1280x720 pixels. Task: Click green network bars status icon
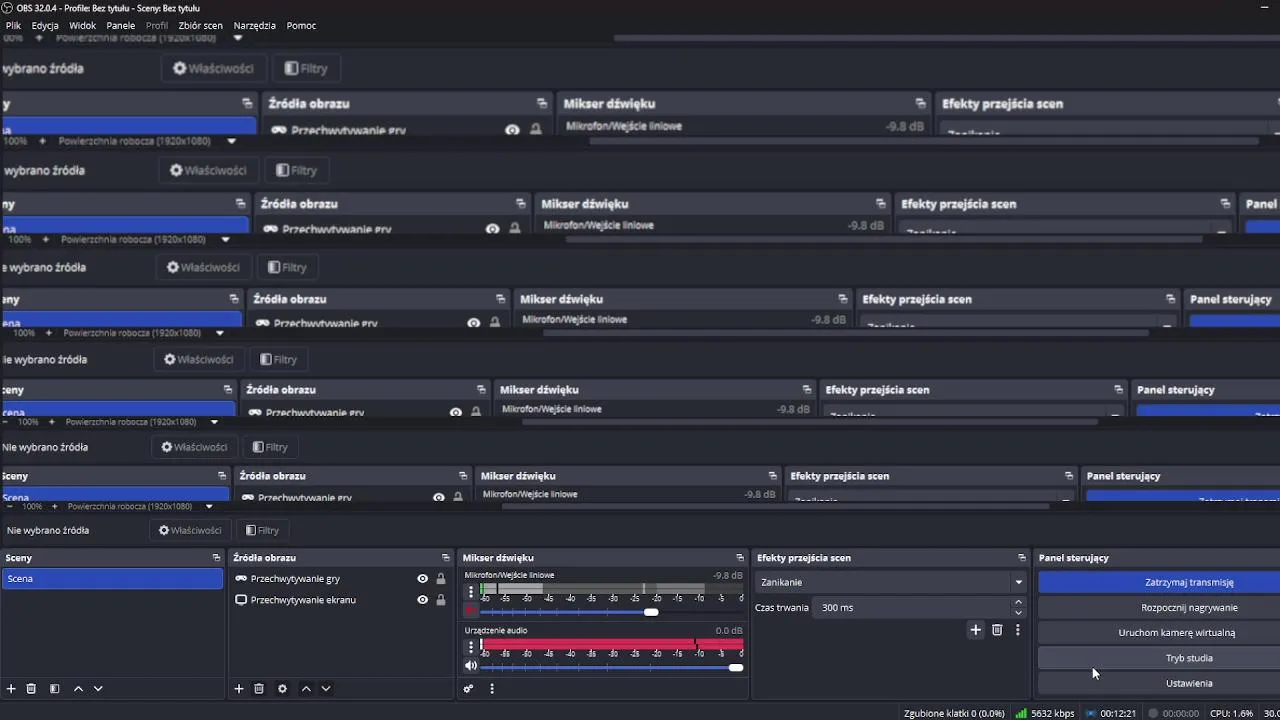1021,713
